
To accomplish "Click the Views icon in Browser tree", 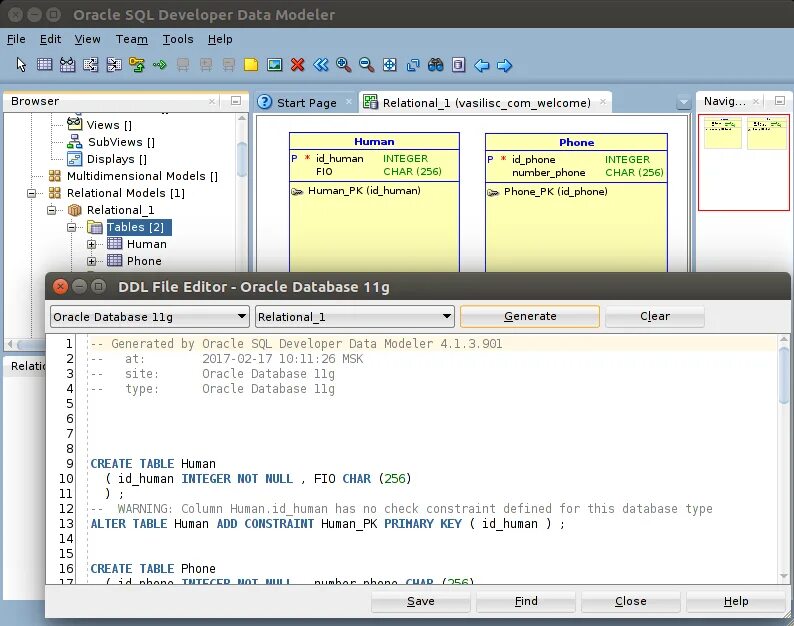I will click(x=74, y=124).
